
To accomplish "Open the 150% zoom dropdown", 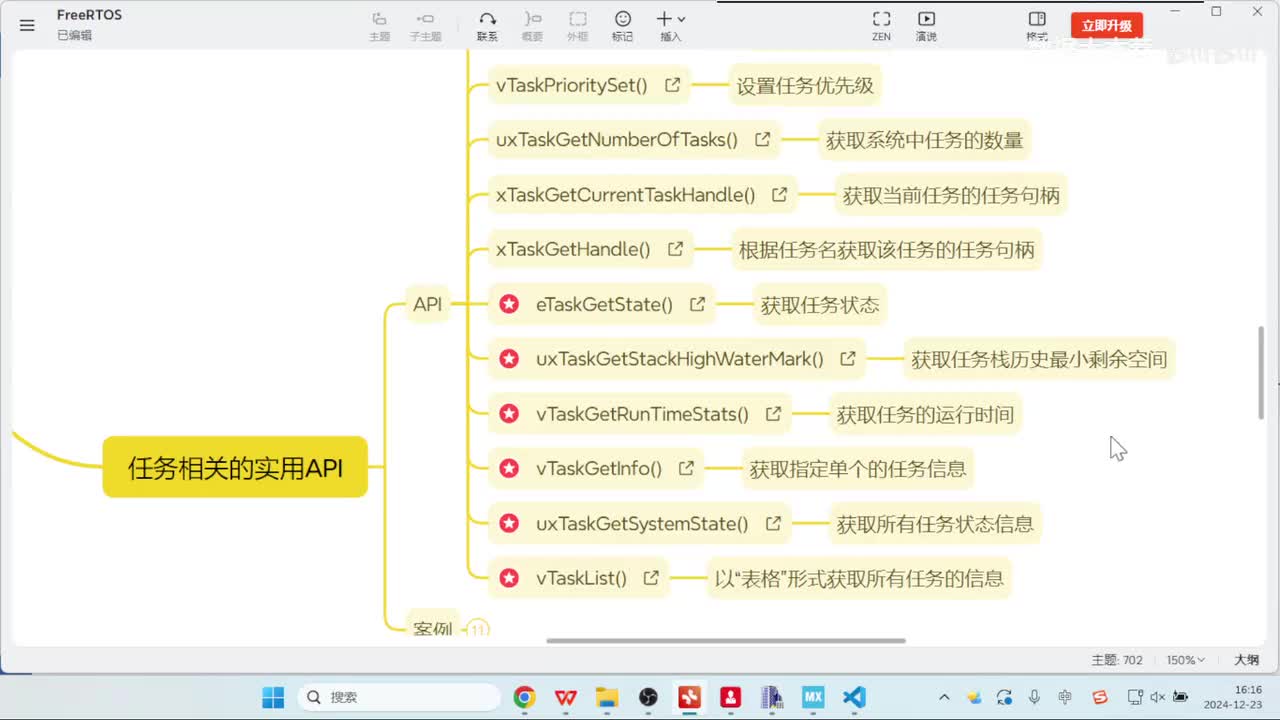I will [1185, 660].
